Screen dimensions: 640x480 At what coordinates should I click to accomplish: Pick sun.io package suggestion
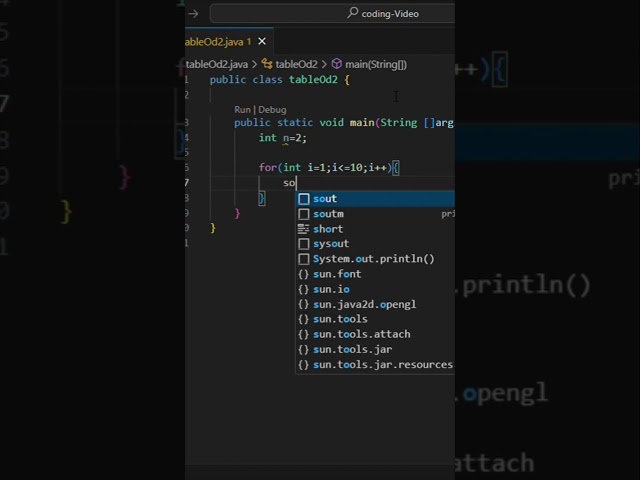point(375,289)
